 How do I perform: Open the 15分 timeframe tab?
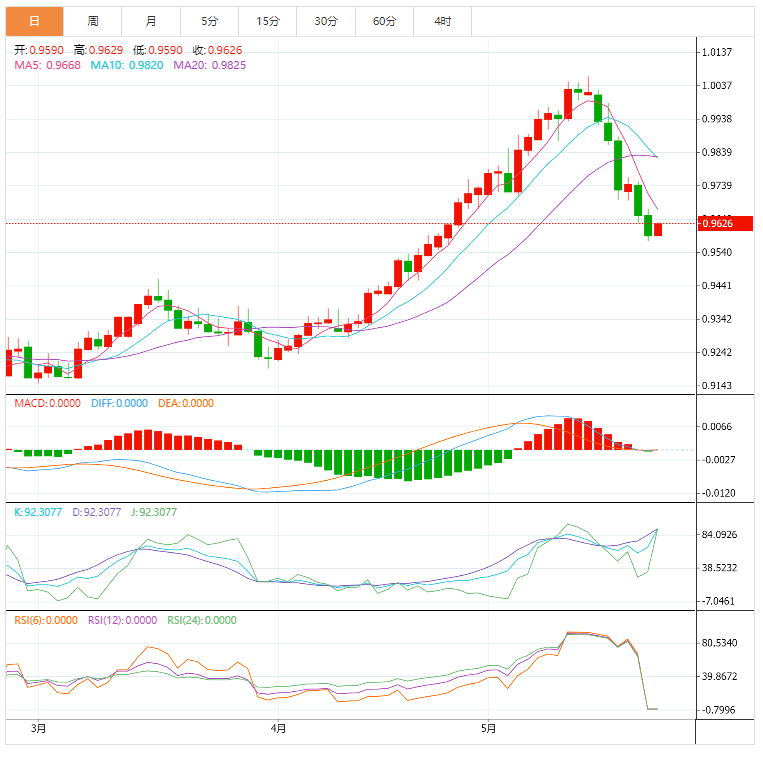[268, 21]
